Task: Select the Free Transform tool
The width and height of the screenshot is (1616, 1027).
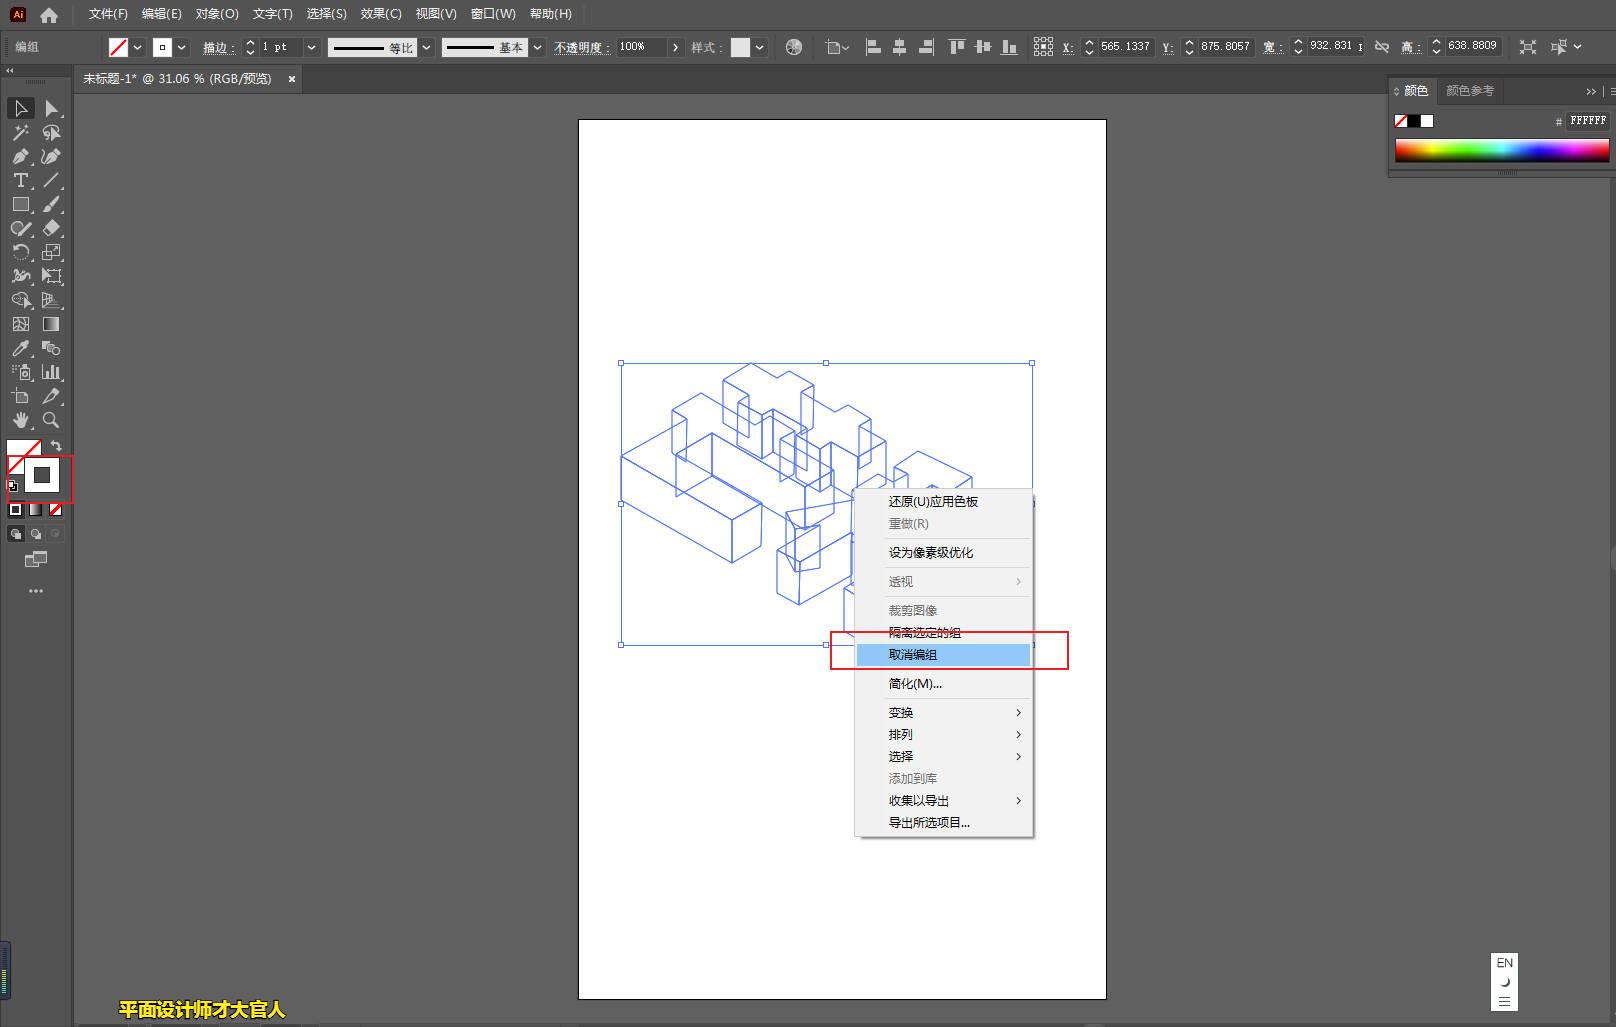Action: click(51, 276)
